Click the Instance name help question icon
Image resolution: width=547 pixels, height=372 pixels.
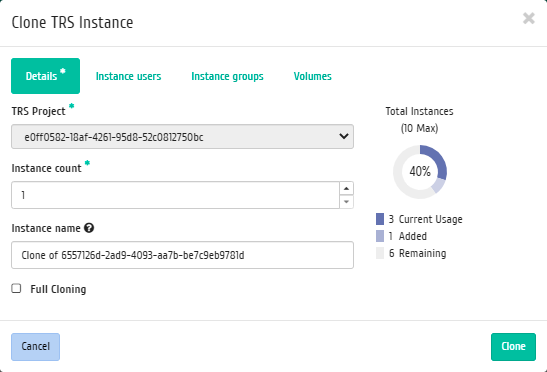89,228
